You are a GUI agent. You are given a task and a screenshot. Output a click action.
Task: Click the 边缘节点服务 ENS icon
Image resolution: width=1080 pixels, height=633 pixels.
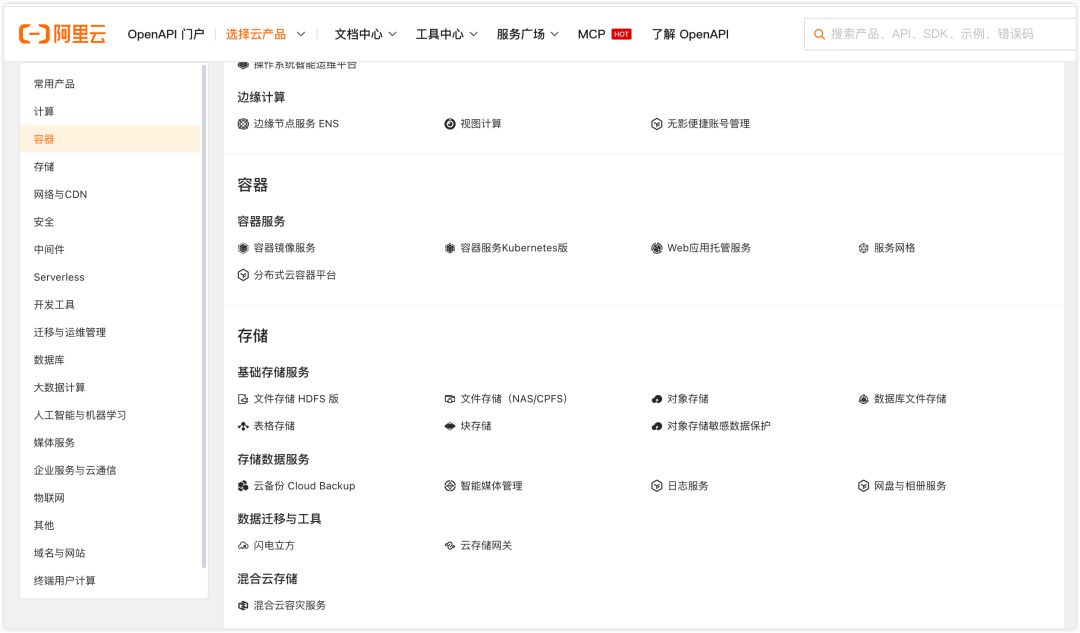(x=243, y=124)
